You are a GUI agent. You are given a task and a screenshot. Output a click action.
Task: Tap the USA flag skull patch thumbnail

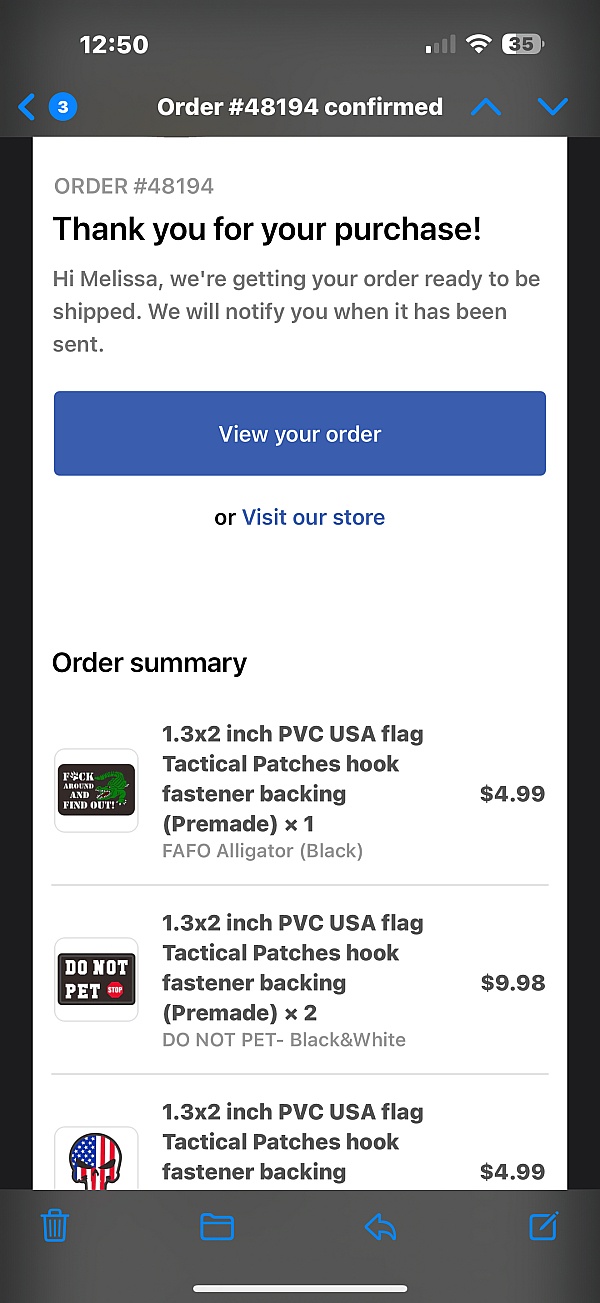point(96,1159)
